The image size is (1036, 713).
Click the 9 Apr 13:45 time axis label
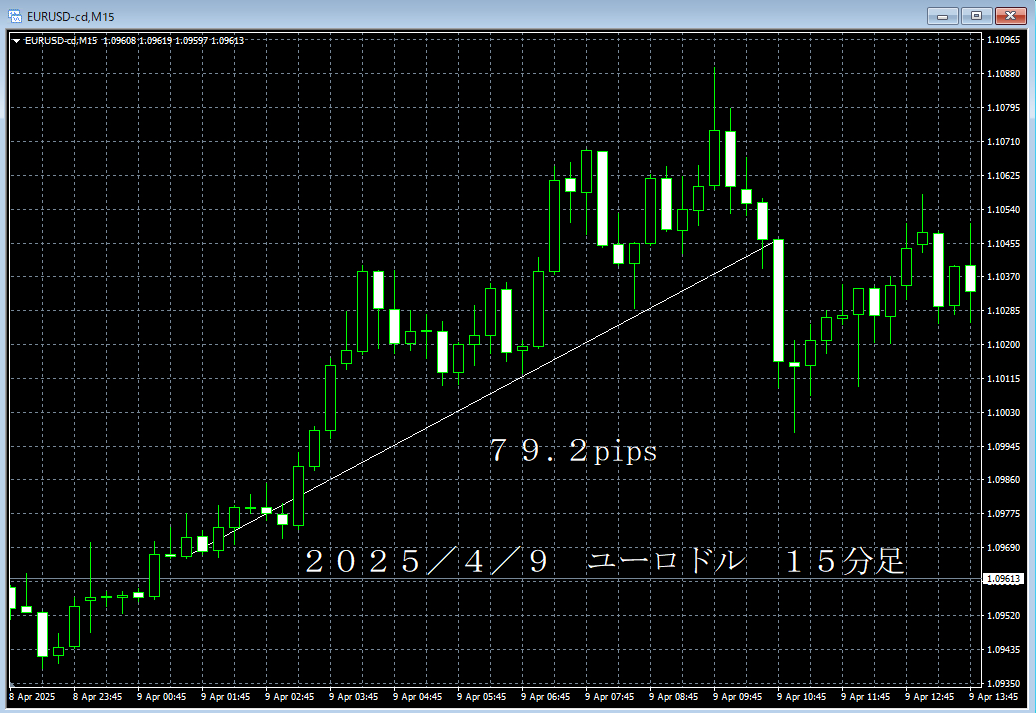[994, 697]
